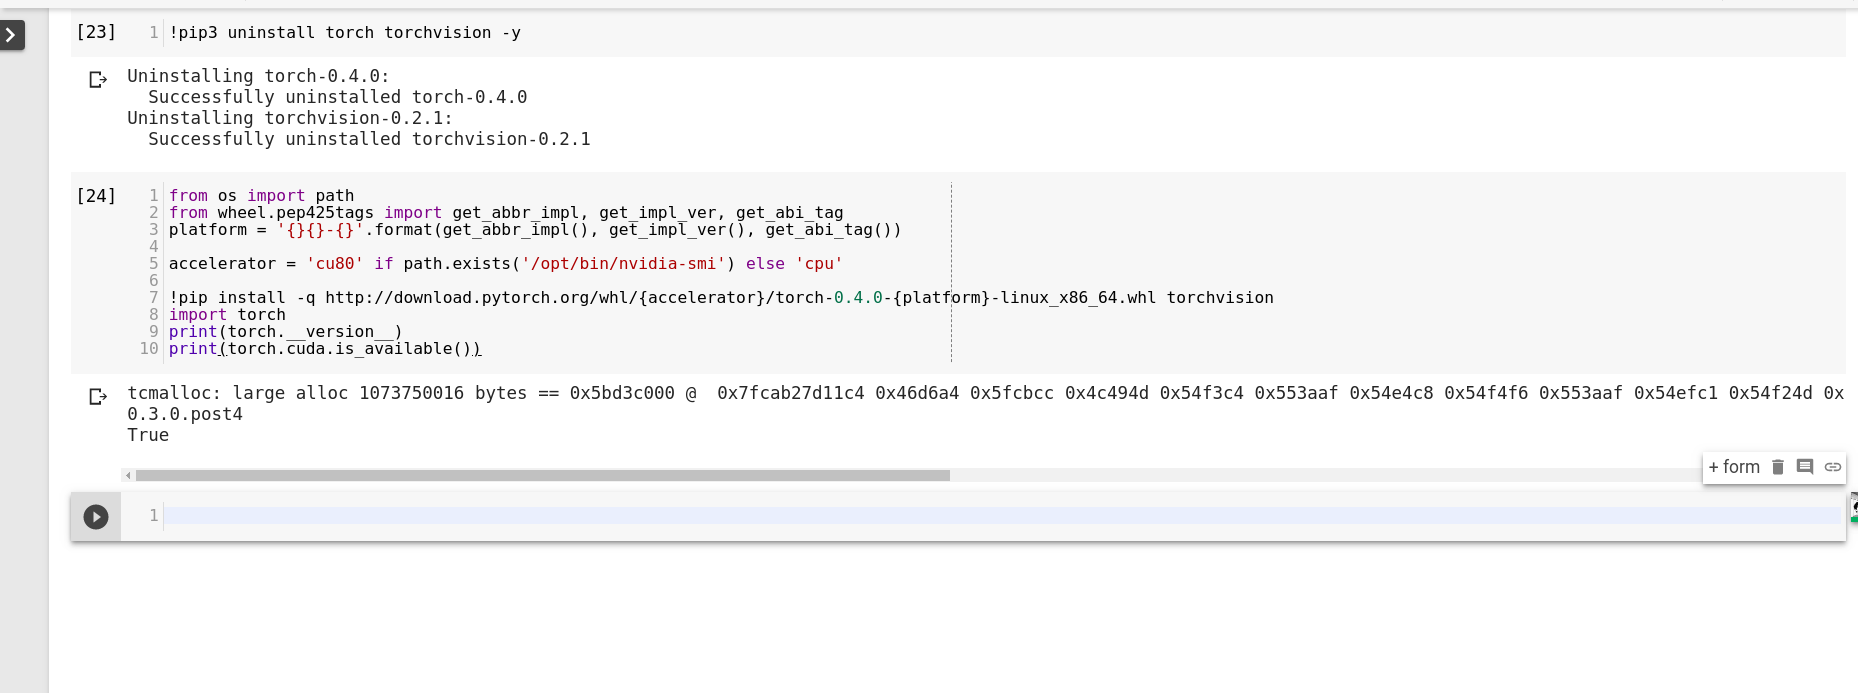1858x693 pixels.
Task: Click the print(torch.__version__) line
Action: click(286, 332)
